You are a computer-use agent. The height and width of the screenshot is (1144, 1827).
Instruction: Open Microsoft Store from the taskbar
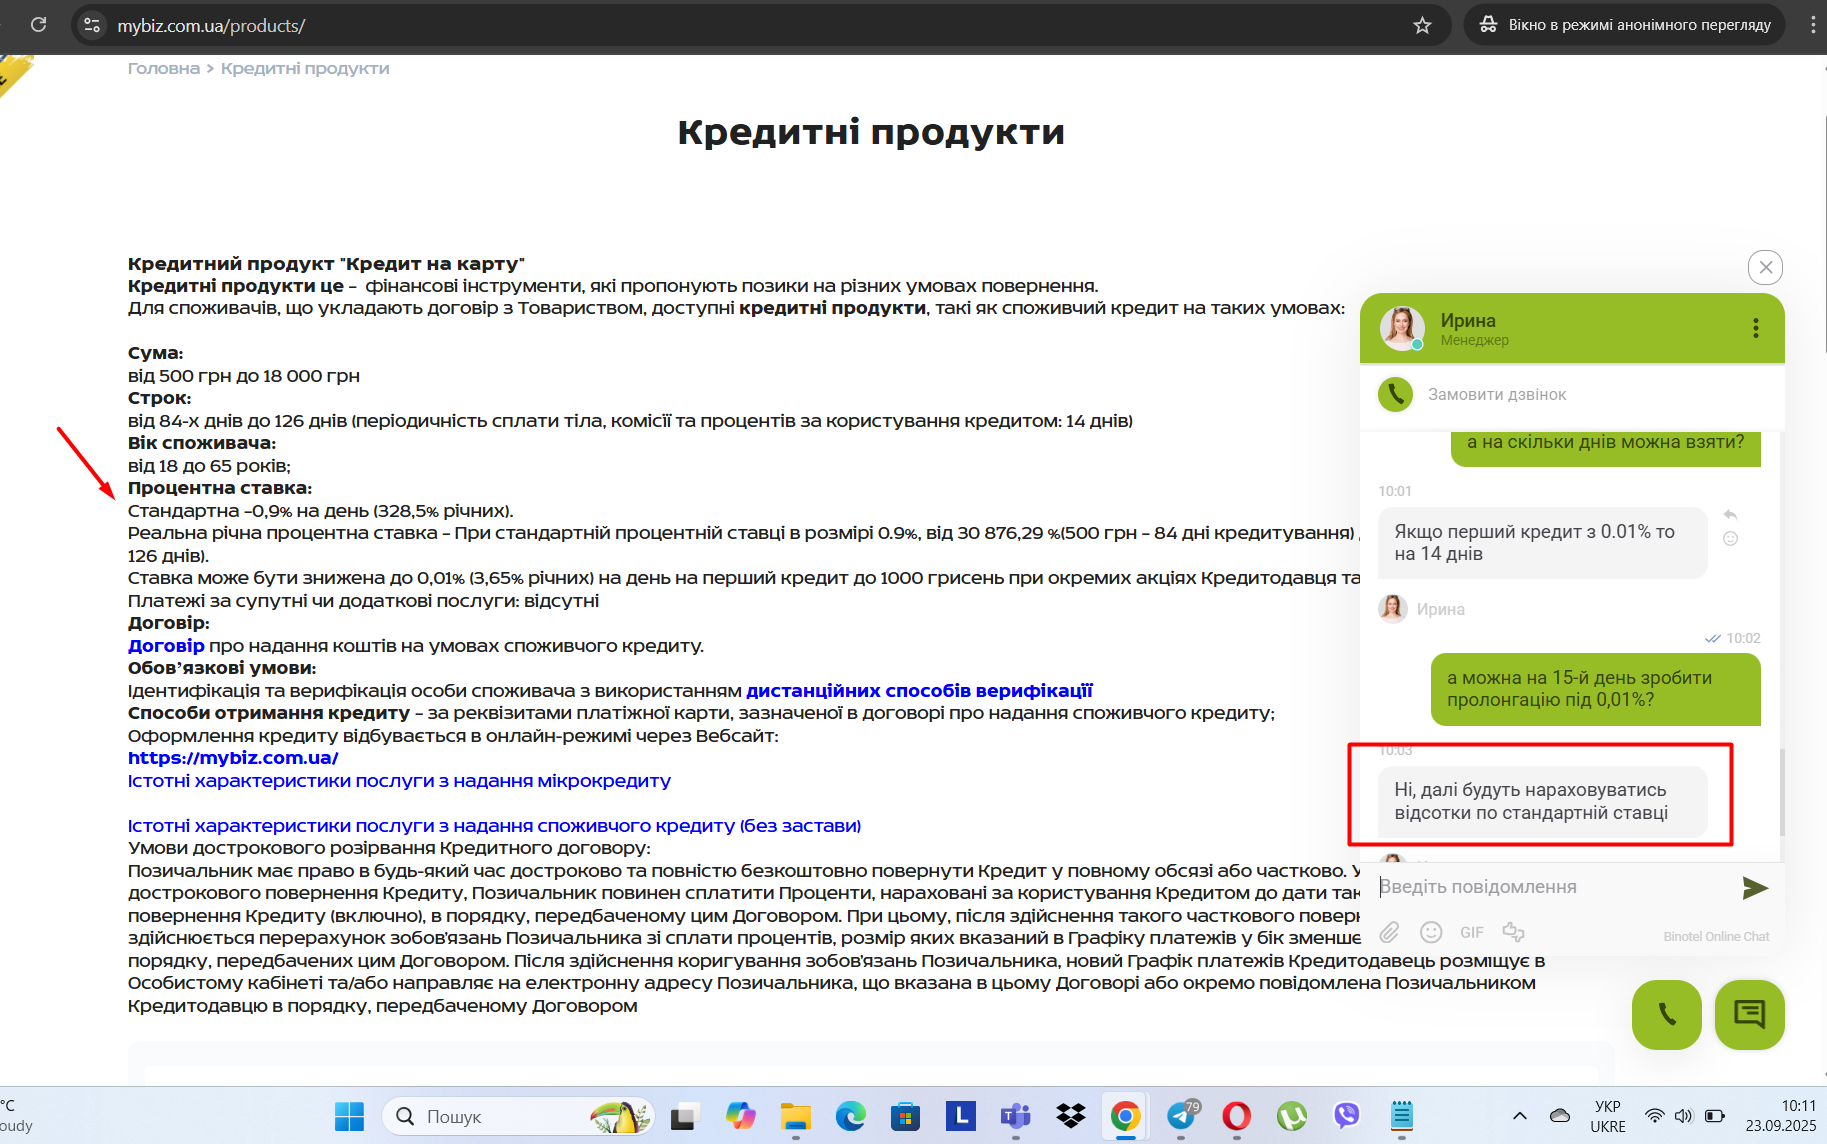[x=906, y=1116]
